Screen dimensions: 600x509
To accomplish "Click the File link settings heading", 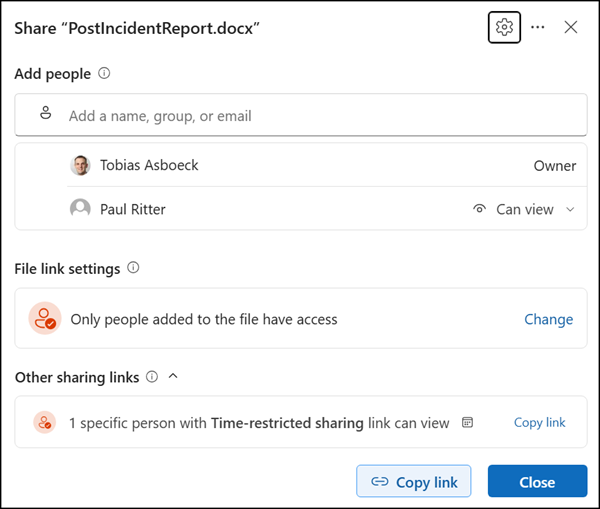I will (67, 269).
